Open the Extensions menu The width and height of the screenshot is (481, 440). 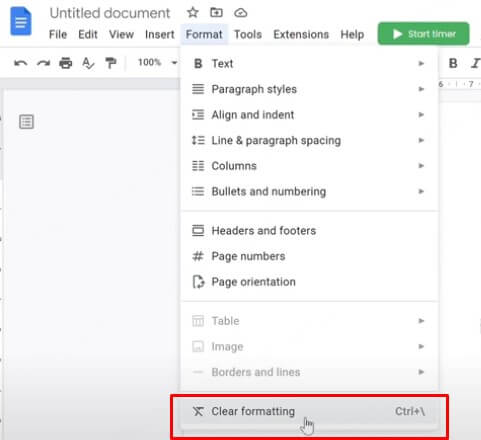[x=301, y=34]
